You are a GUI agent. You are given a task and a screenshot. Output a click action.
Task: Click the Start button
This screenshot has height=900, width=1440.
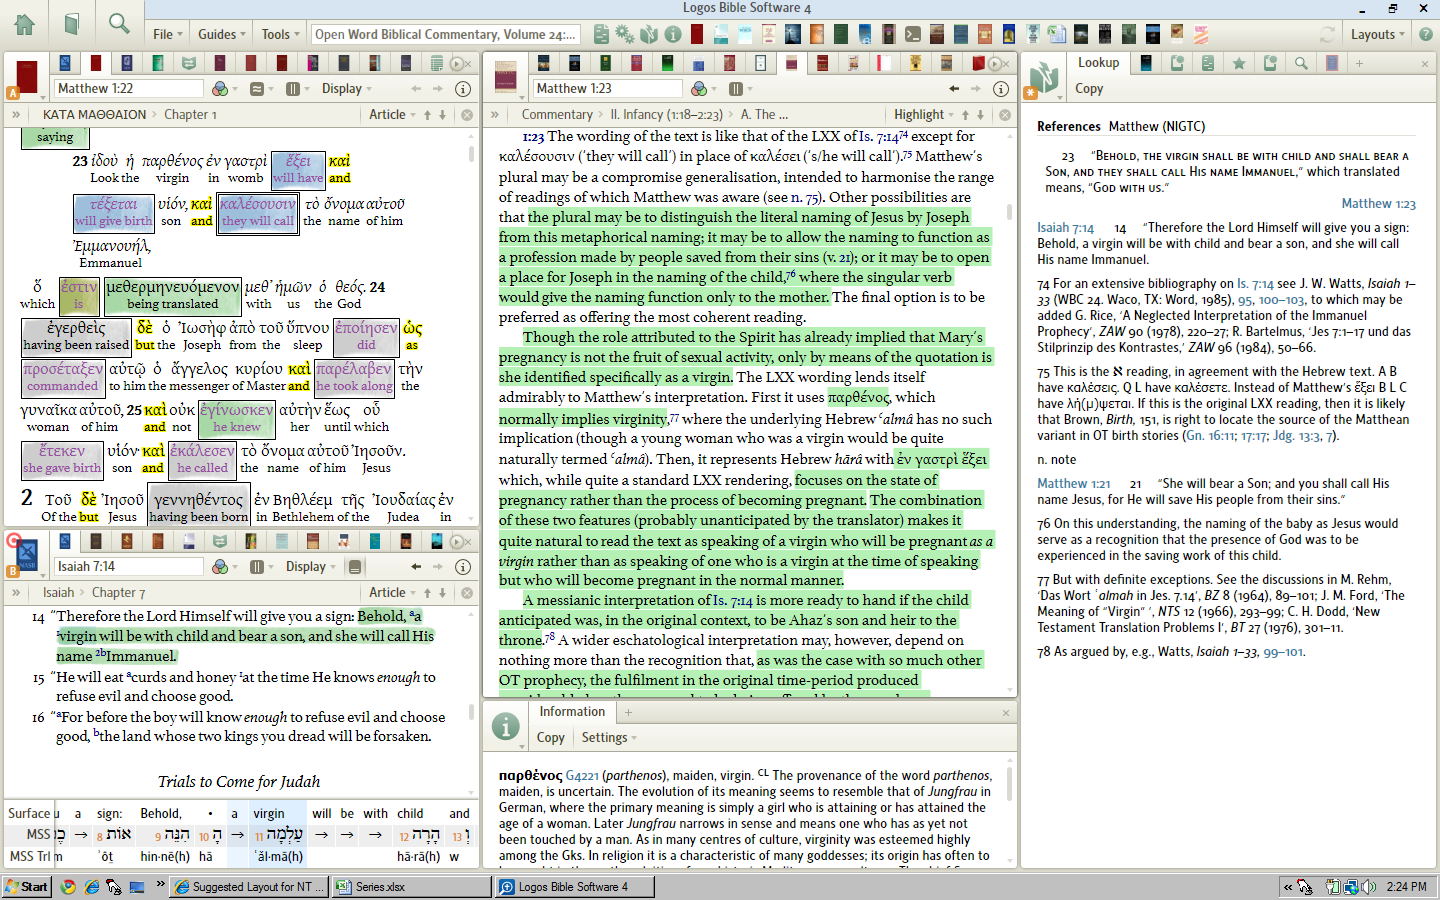pyautogui.click(x=27, y=887)
